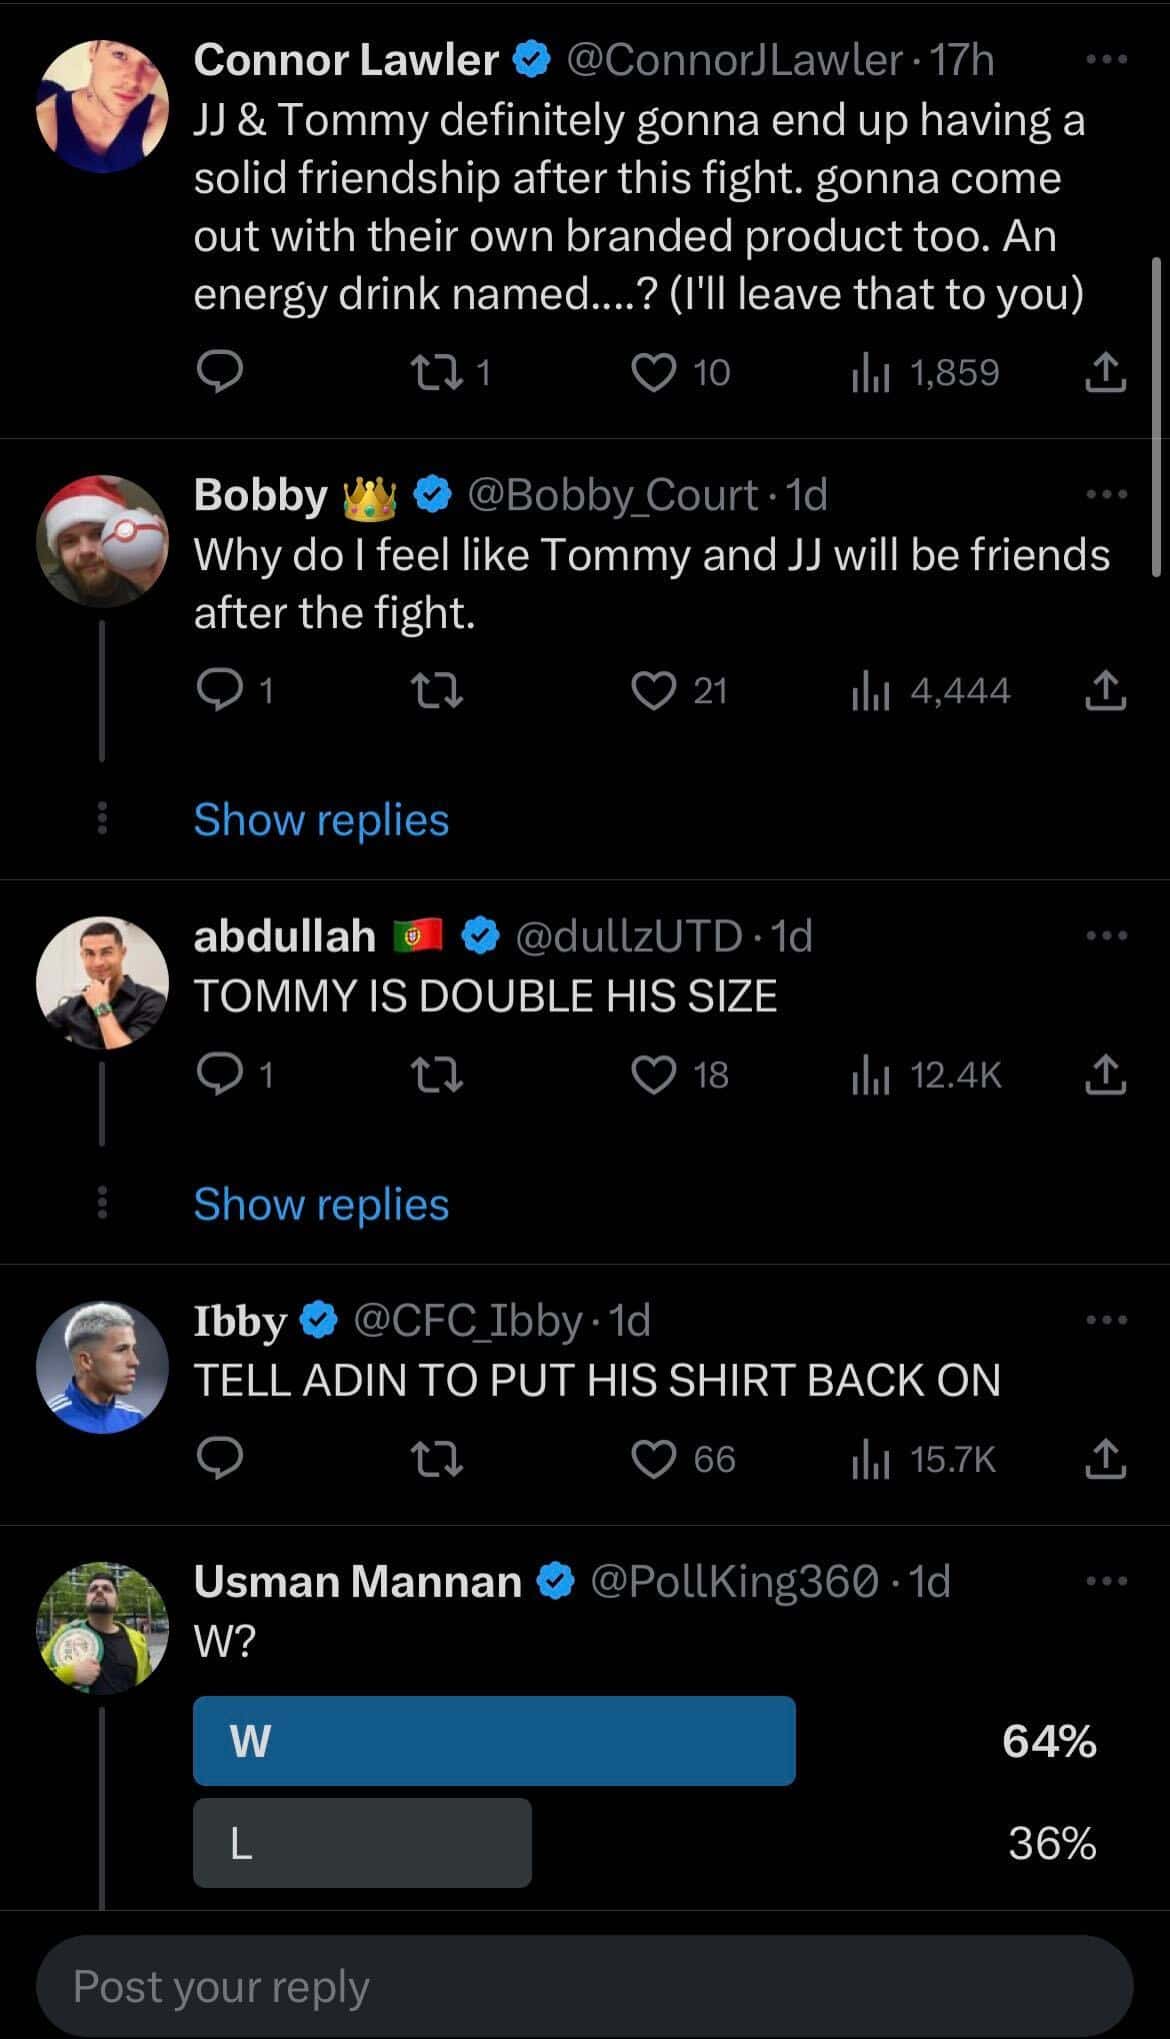Like Ibby's tweet about Adin
1170x2039 pixels.
pyautogui.click(x=654, y=1460)
